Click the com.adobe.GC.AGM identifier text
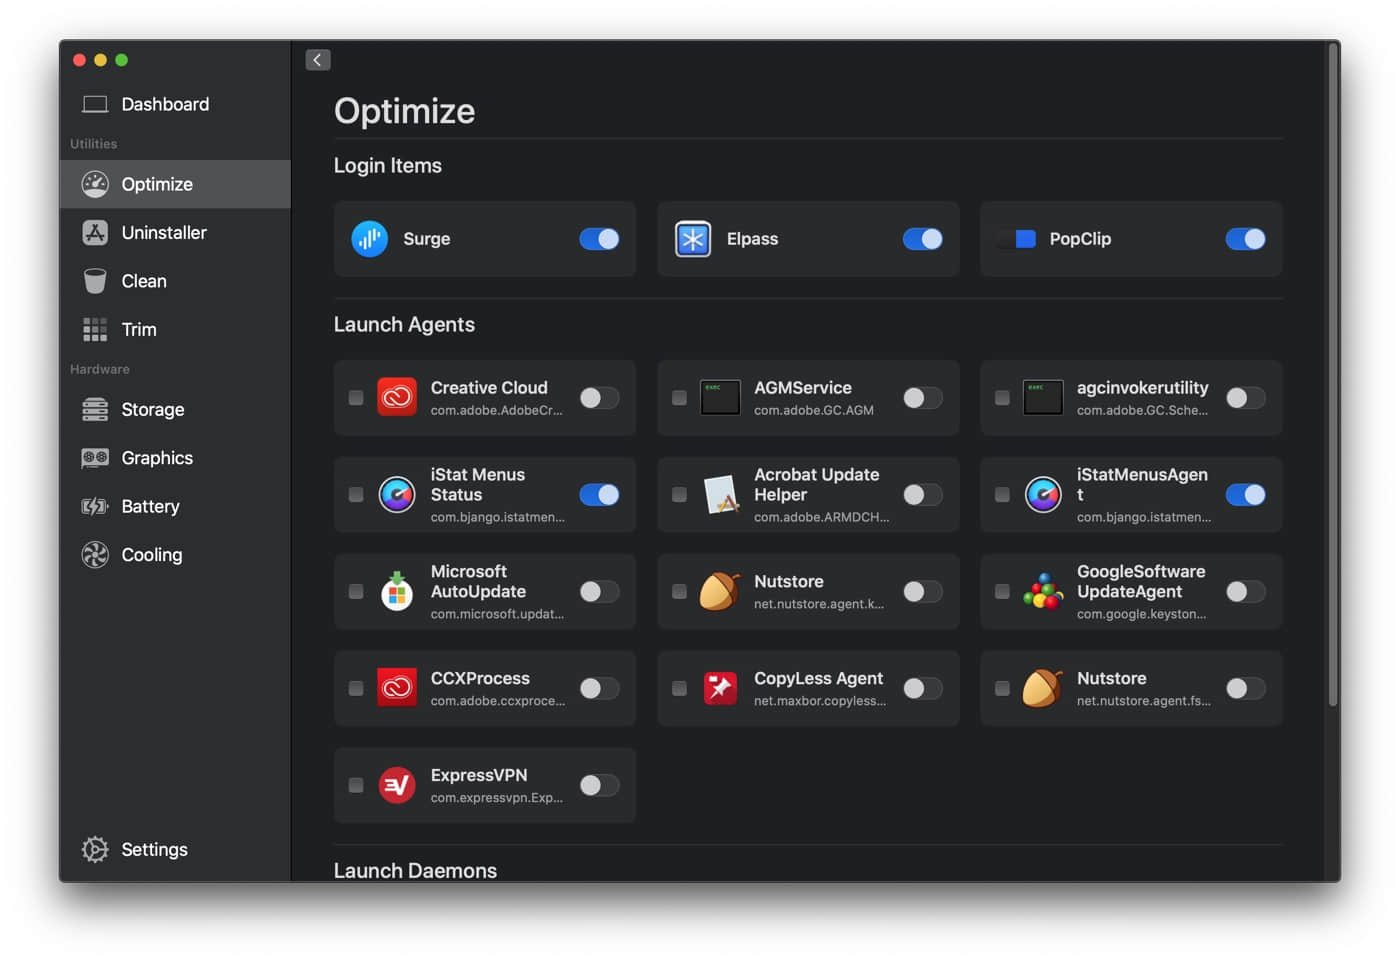The height and width of the screenshot is (960, 1400). coord(814,410)
